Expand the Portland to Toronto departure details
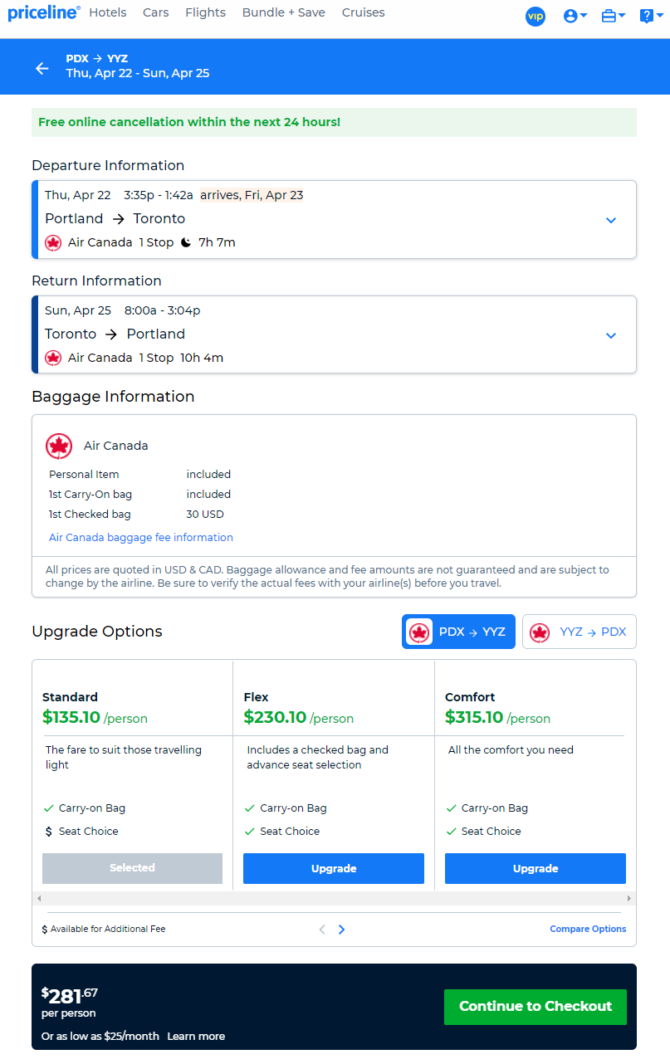Image resolution: width=670 pixels, height=1064 pixels. (611, 220)
